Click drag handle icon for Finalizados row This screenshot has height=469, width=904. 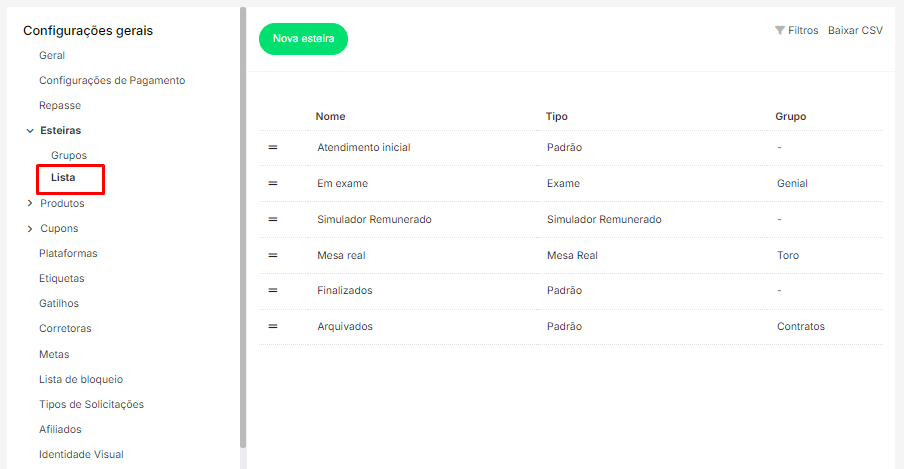point(272,290)
